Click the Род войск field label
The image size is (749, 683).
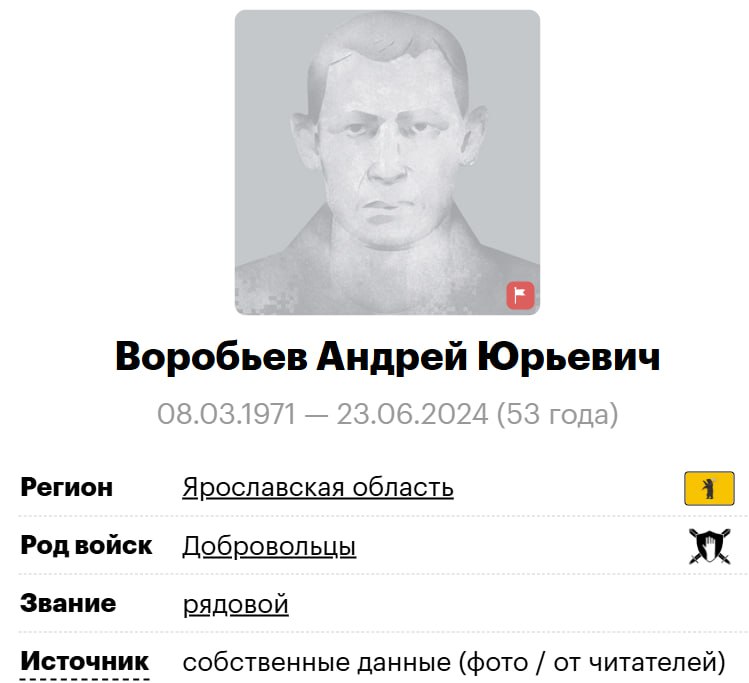[86, 545]
